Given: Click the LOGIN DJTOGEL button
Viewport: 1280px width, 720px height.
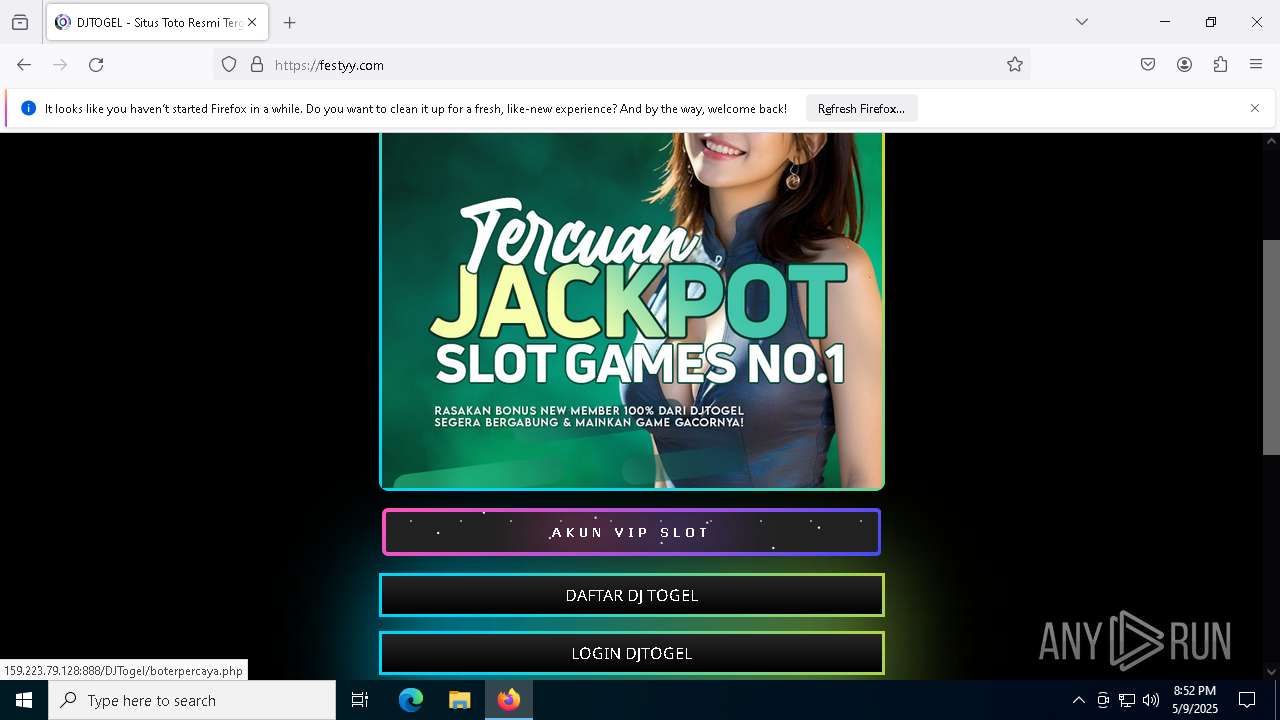Looking at the screenshot, I should coord(632,653).
